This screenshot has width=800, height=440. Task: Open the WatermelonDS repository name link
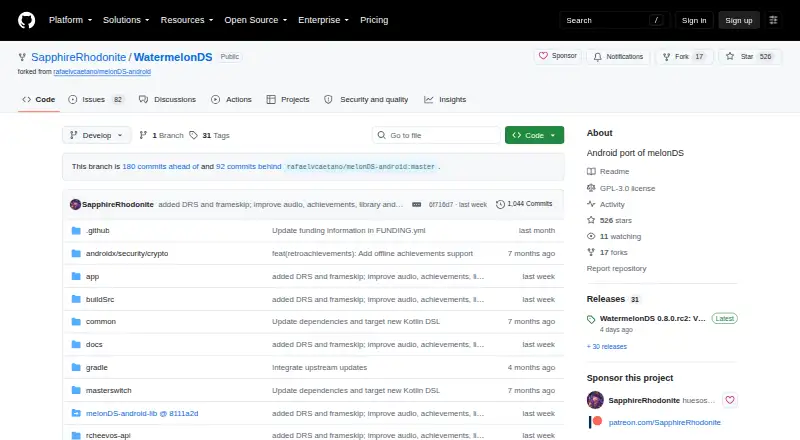pos(173,57)
